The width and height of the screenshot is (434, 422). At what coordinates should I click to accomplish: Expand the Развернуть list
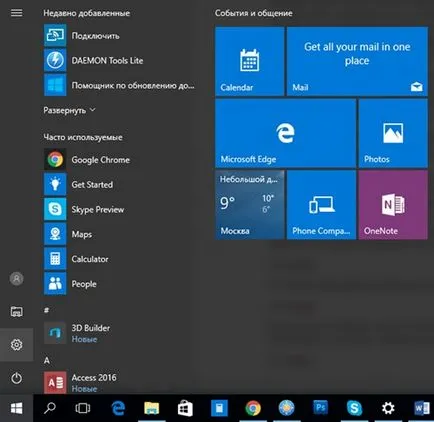click(69, 110)
